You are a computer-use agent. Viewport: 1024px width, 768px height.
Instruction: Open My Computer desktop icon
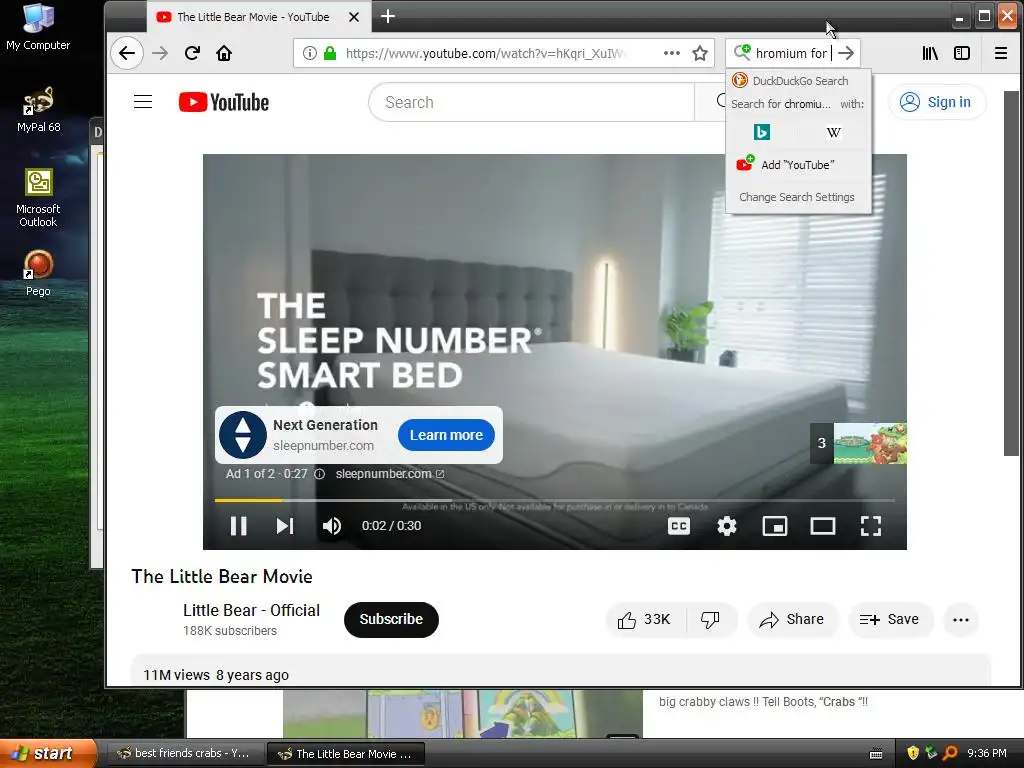coord(38,27)
